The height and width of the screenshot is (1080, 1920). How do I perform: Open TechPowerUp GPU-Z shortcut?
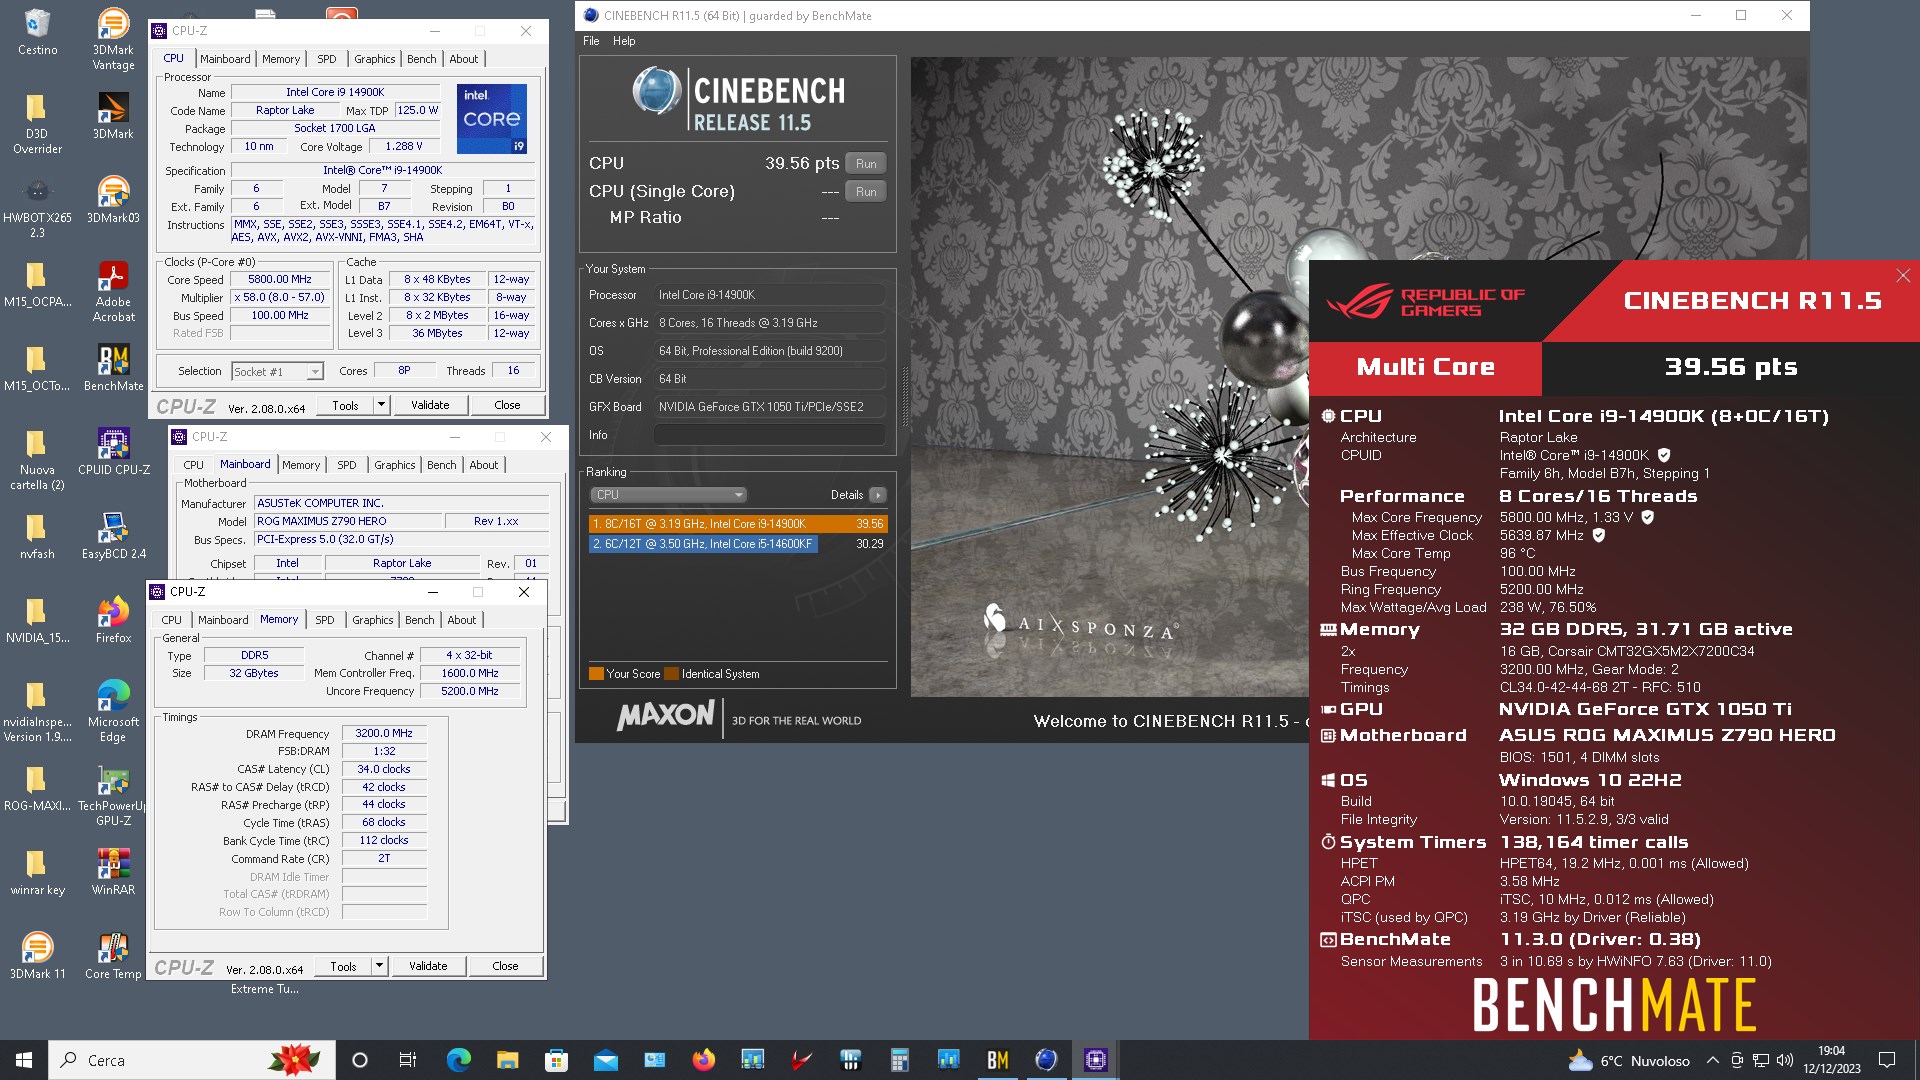point(113,795)
